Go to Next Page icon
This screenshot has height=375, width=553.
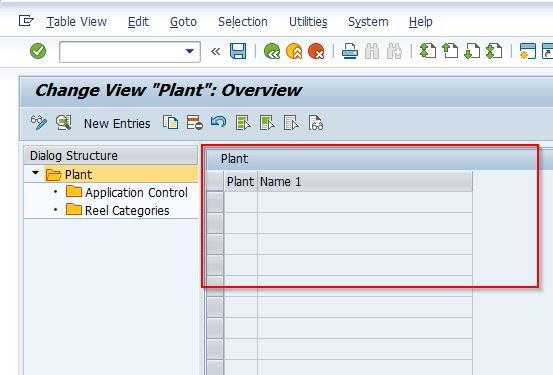472,51
